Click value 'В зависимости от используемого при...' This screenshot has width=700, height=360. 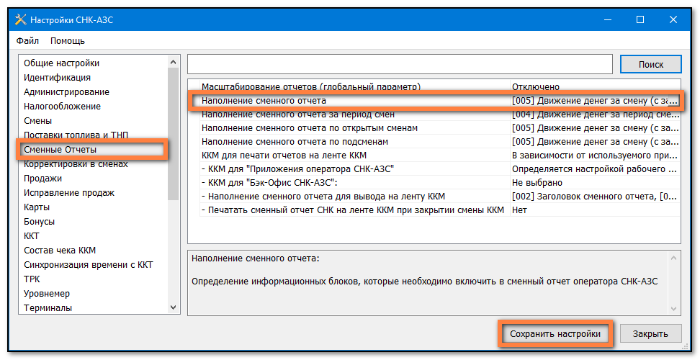pos(595,155)
